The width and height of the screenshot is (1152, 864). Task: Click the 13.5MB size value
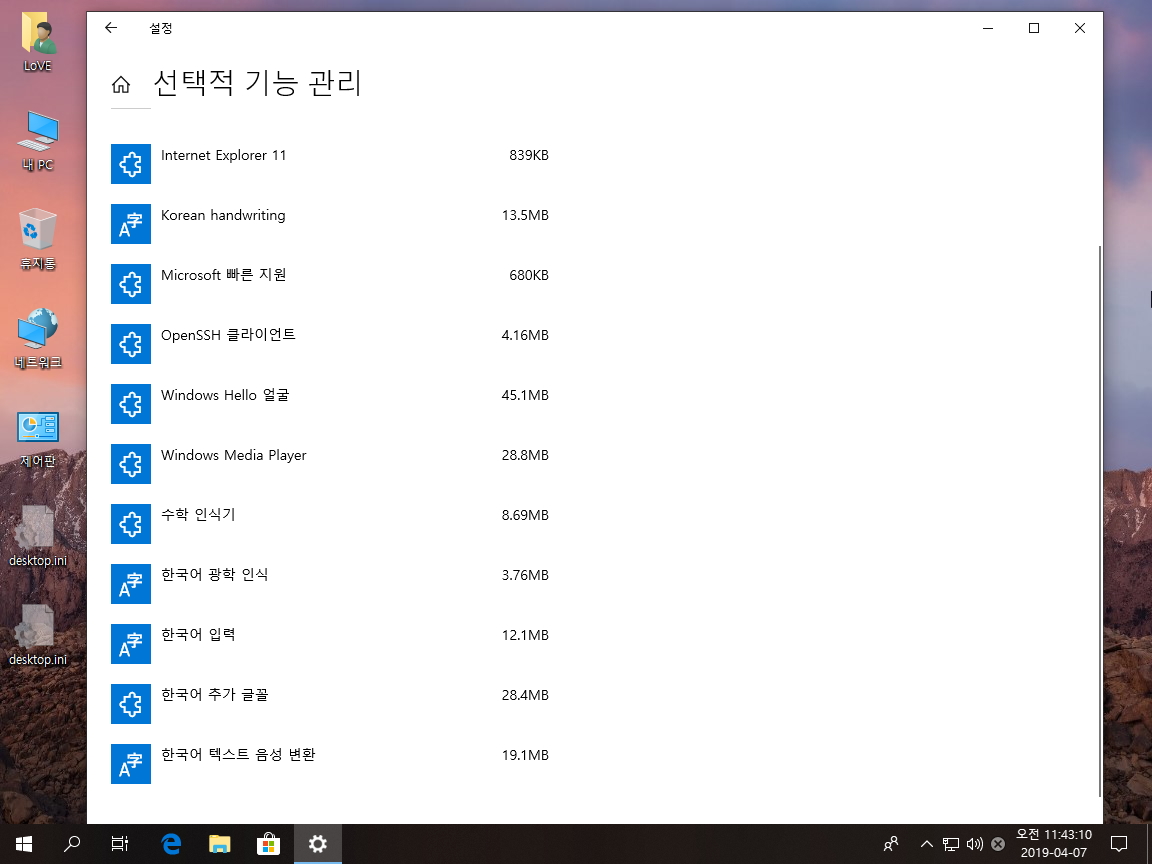click(x=525, y=215)
